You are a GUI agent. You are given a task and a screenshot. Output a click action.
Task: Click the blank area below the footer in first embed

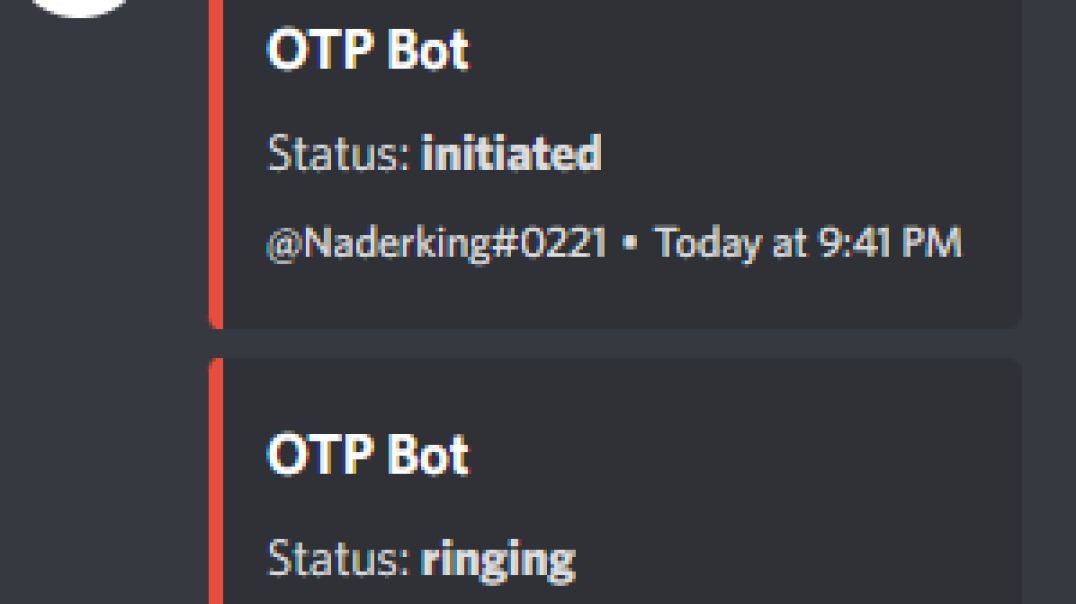[x=618, y=297]
